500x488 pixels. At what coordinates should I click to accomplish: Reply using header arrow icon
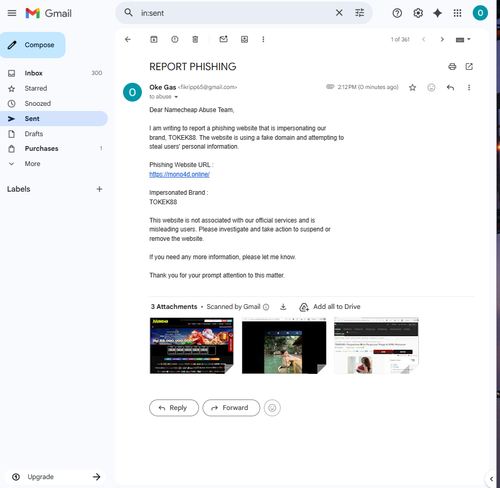[450, 87]
